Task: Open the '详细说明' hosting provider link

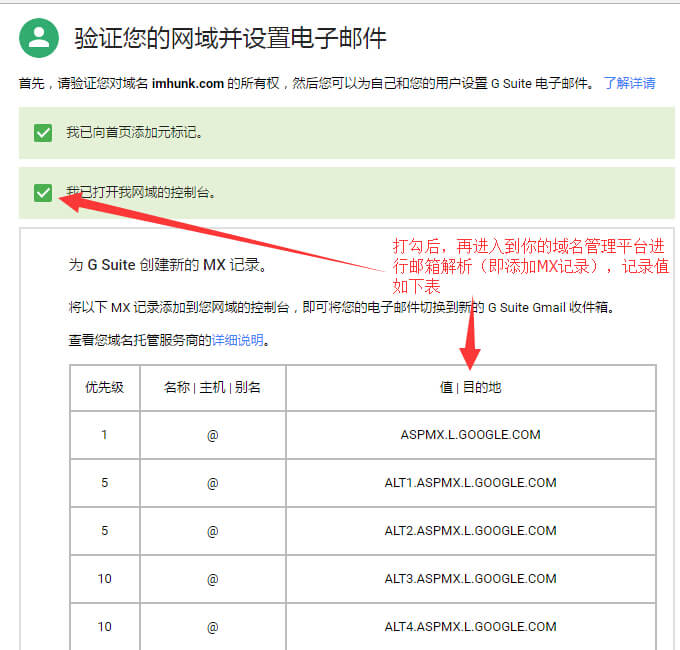Action: click(x=238, y=340)
